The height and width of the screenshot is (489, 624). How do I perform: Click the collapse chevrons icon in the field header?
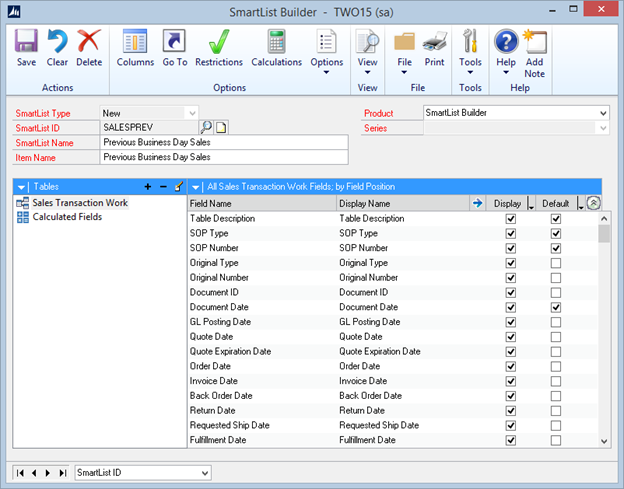pos(593,203)
